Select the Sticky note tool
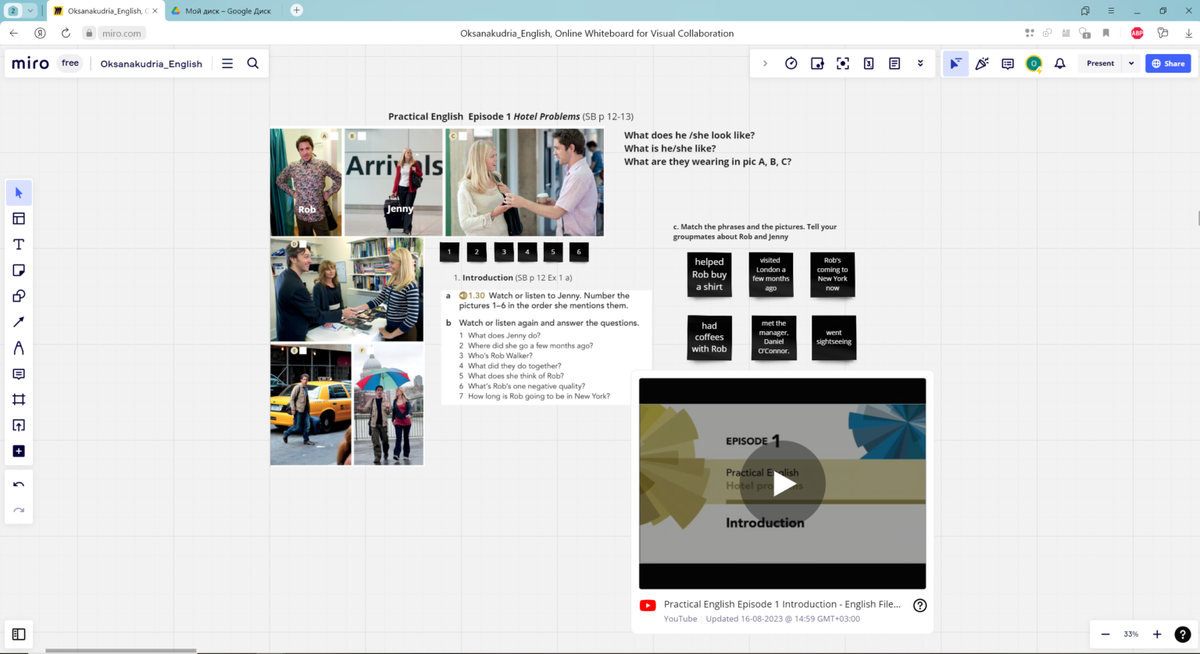The width and height of the screenshot is (1200, 654). point(19,270)
